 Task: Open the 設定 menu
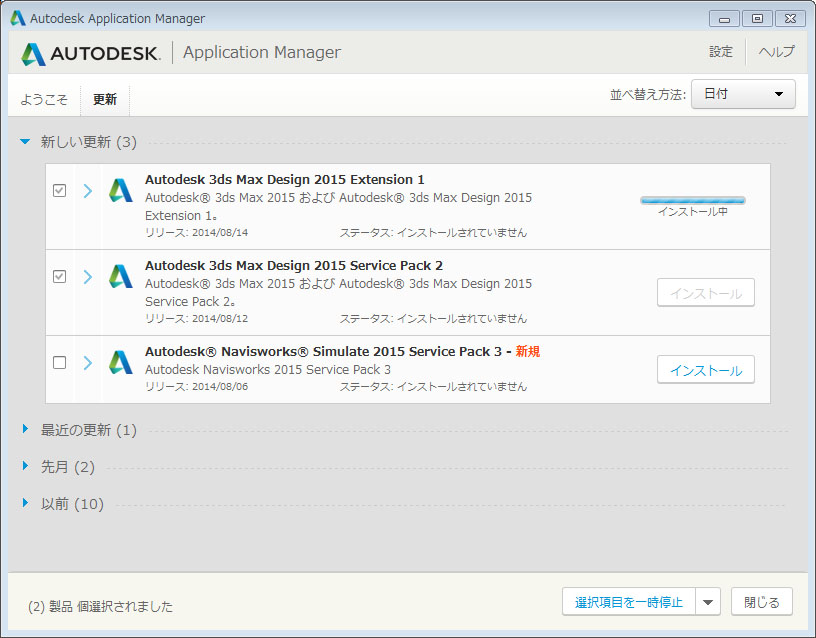click(x=721, y=52)
